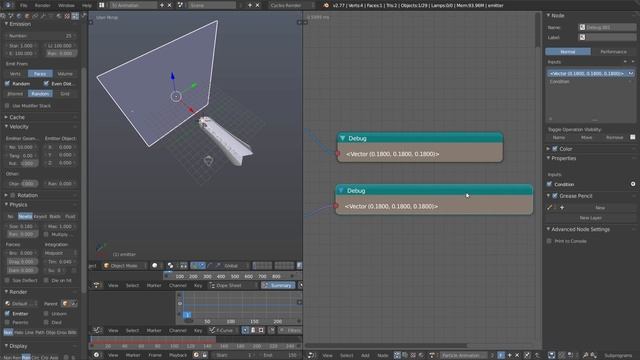Screen dimensions: 640x360
Task: Collapse the upper Debug node triangle
Action: (x=342, y=138)
